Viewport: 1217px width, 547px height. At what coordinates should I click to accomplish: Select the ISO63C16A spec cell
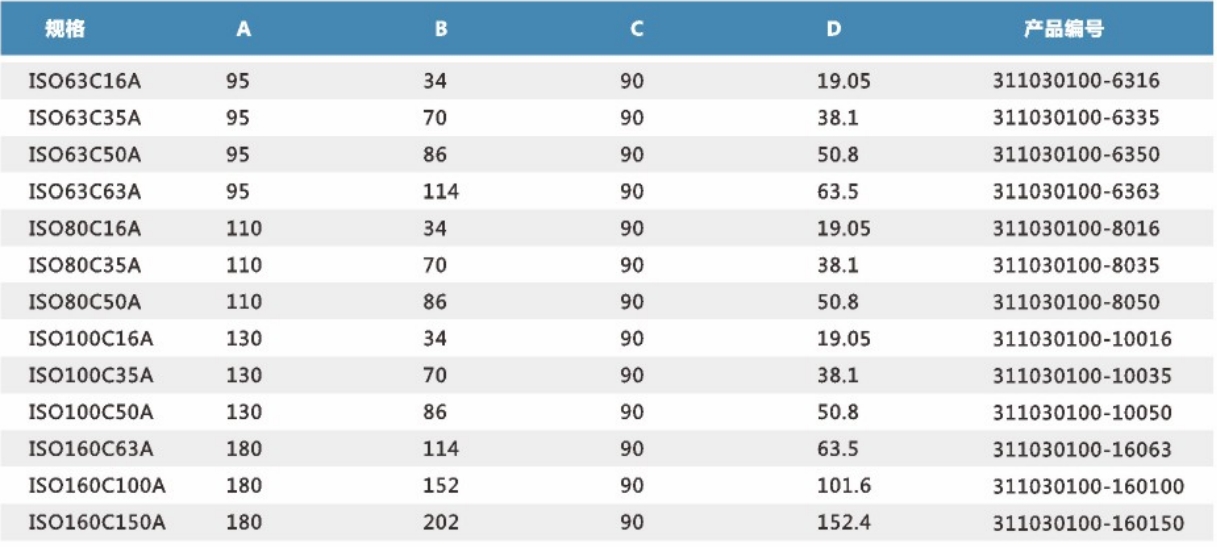click(x=85, y=81)
